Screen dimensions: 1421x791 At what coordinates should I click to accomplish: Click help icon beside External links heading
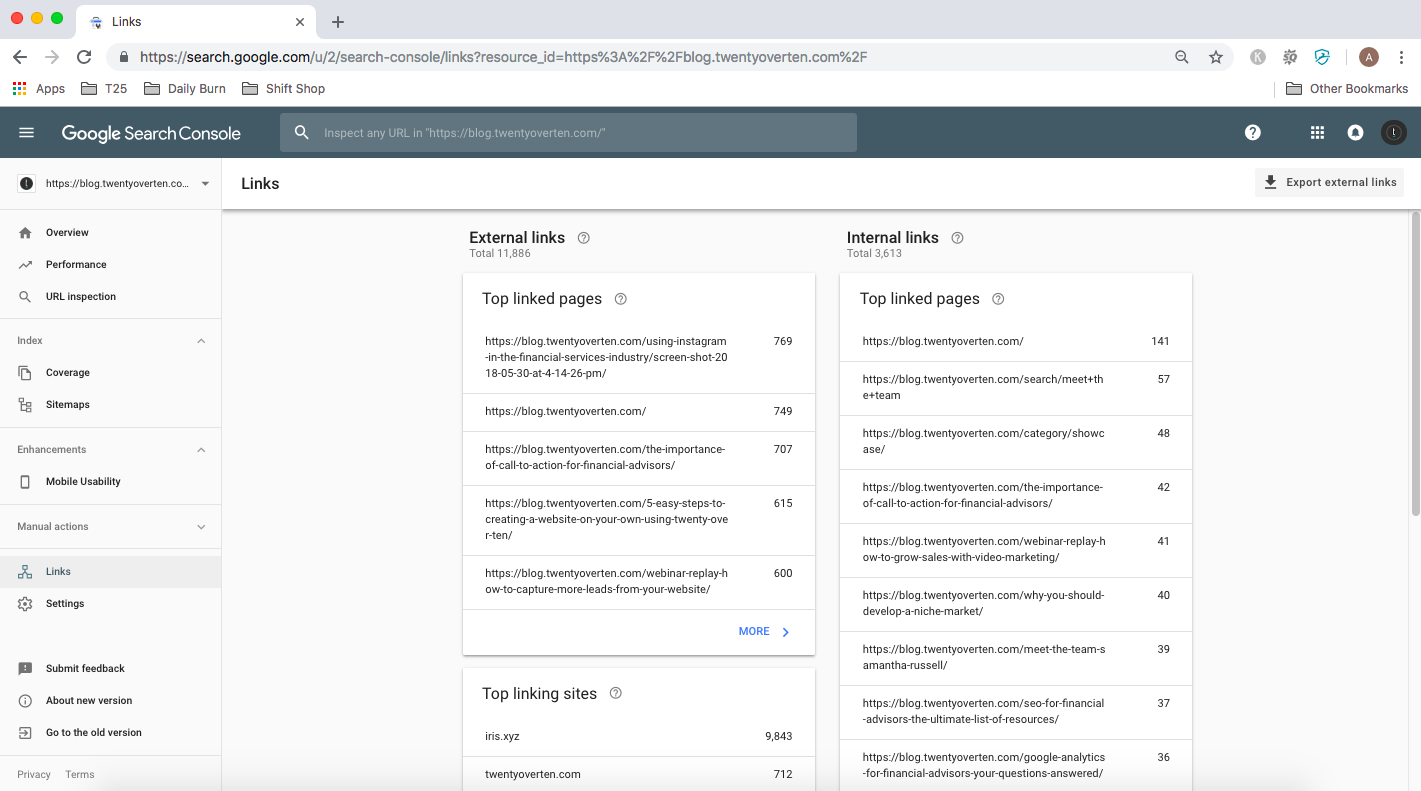click(584, 238)
